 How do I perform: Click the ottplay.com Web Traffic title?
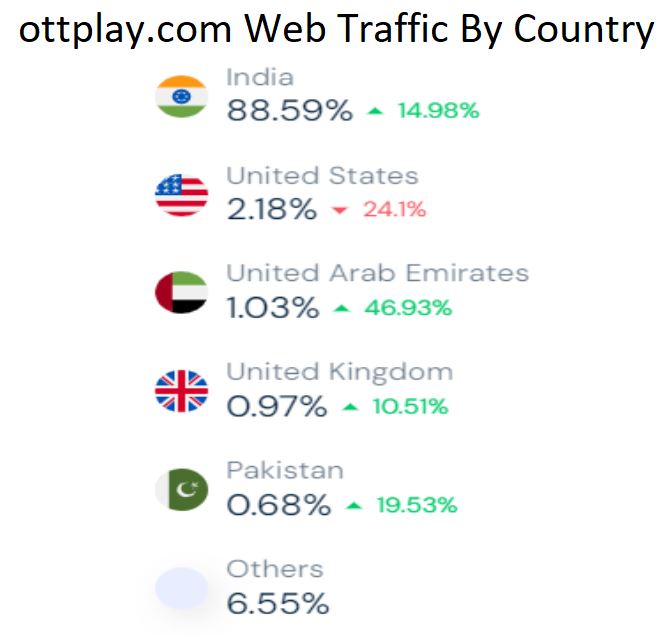point(335,30)
